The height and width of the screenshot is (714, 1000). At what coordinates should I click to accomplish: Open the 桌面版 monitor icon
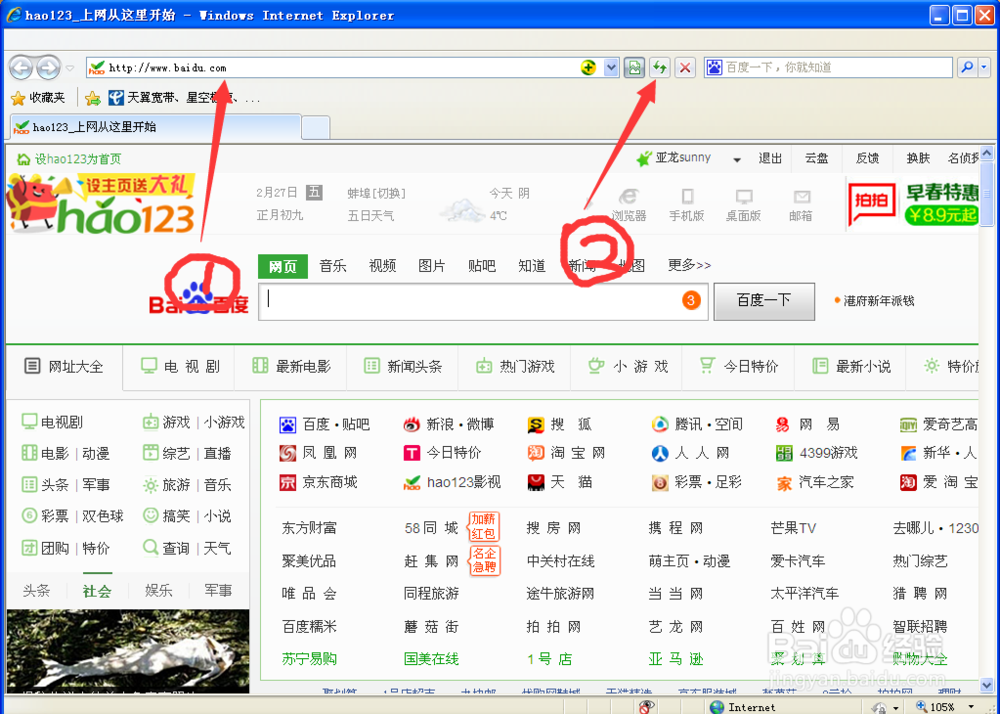(744, 205)
